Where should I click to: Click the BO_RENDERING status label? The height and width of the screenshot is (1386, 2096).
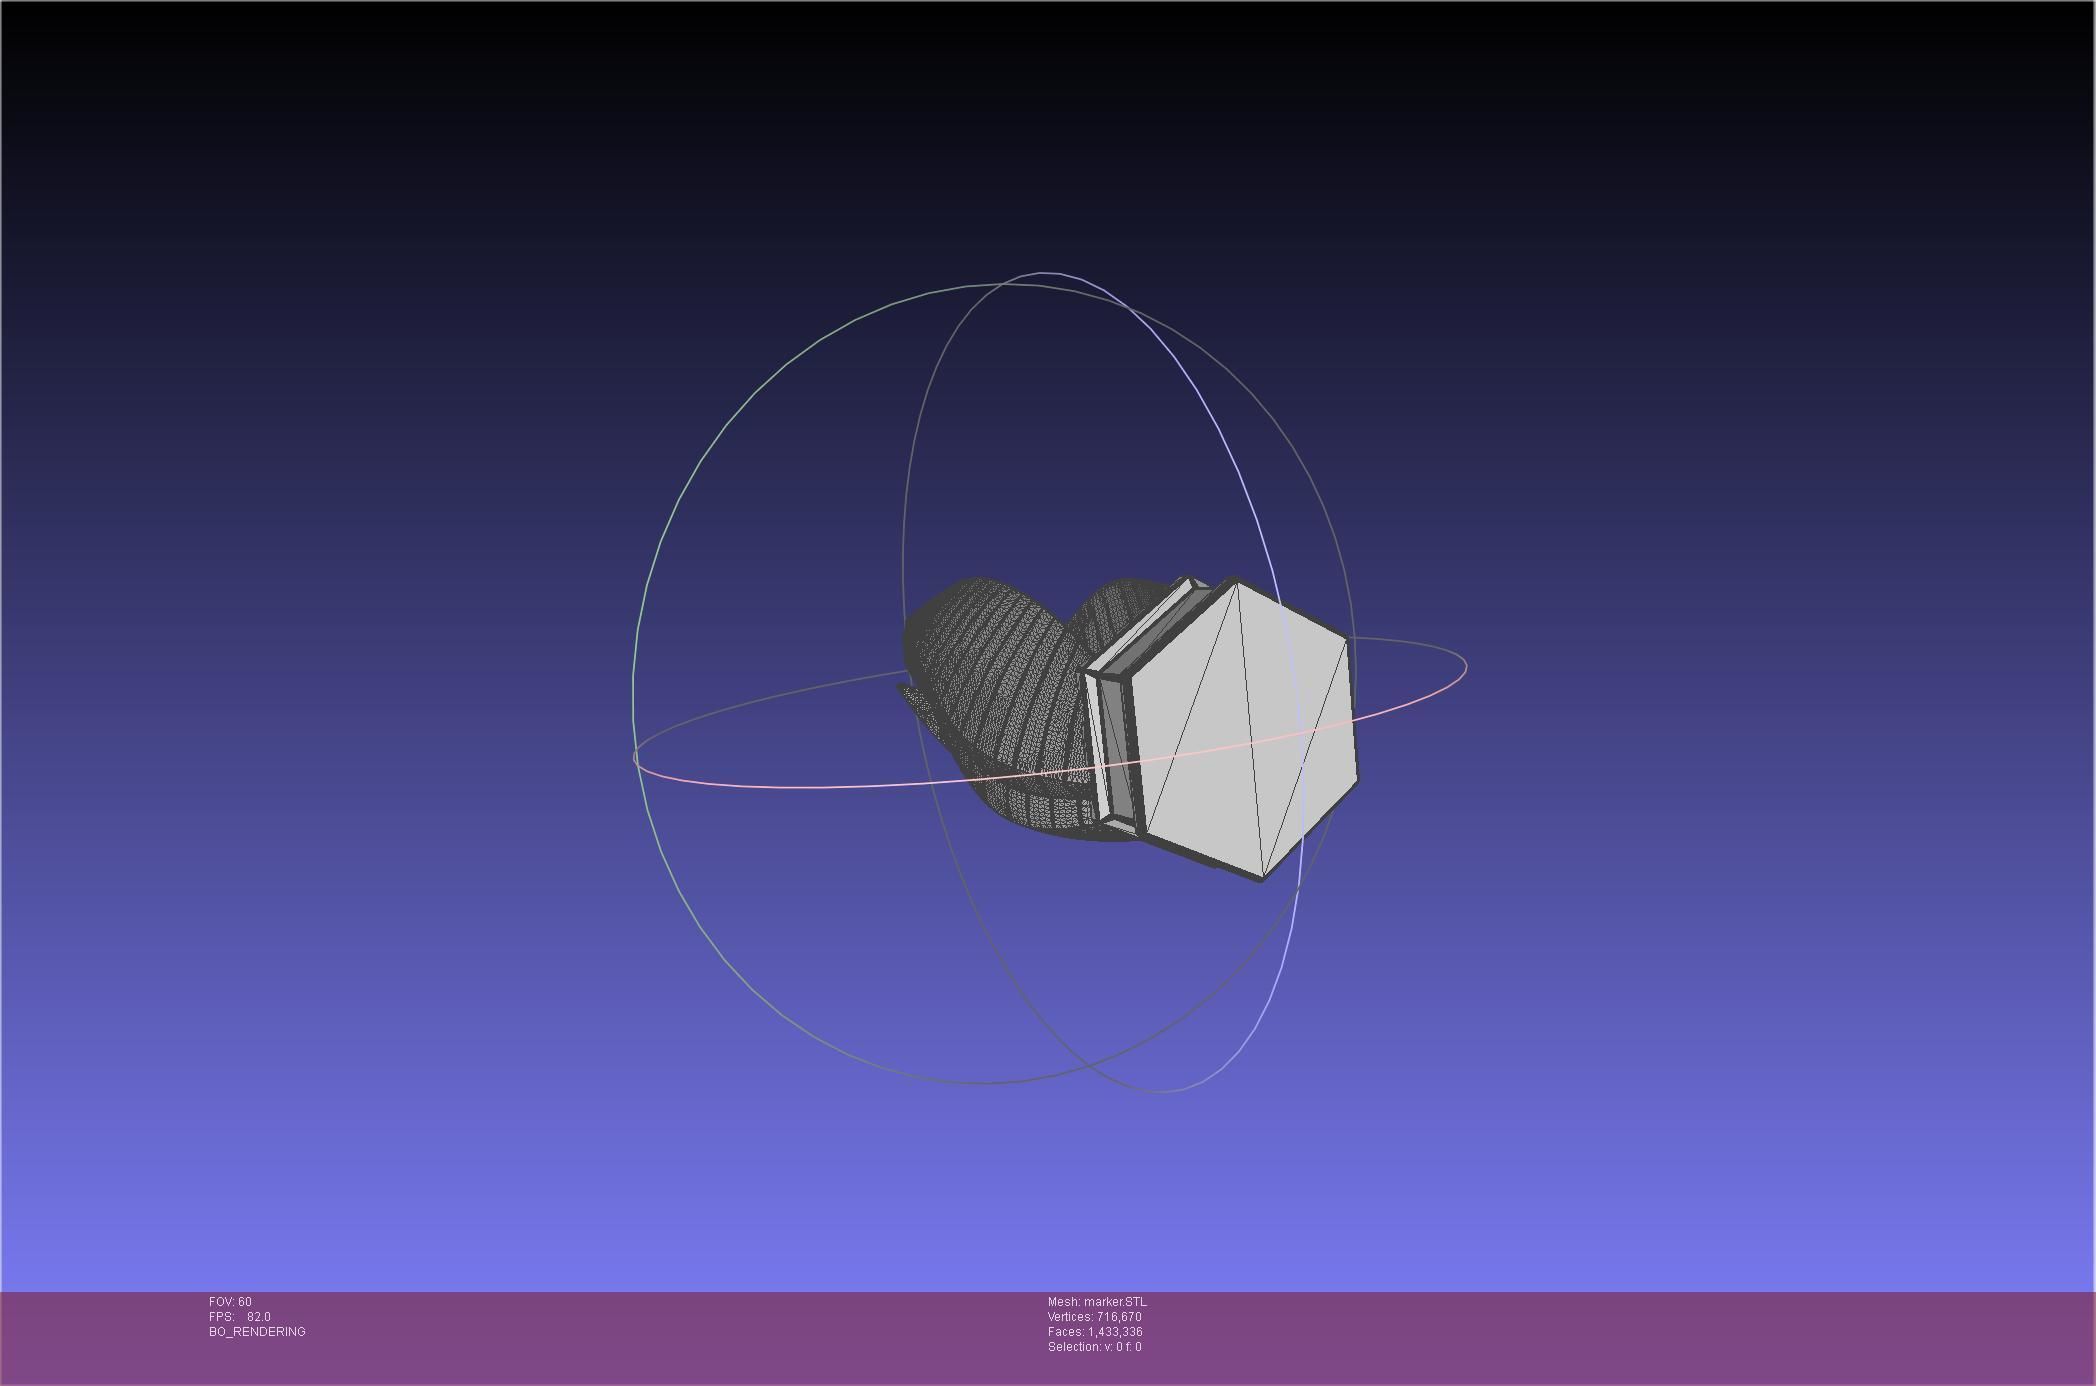pos(257,1332)
